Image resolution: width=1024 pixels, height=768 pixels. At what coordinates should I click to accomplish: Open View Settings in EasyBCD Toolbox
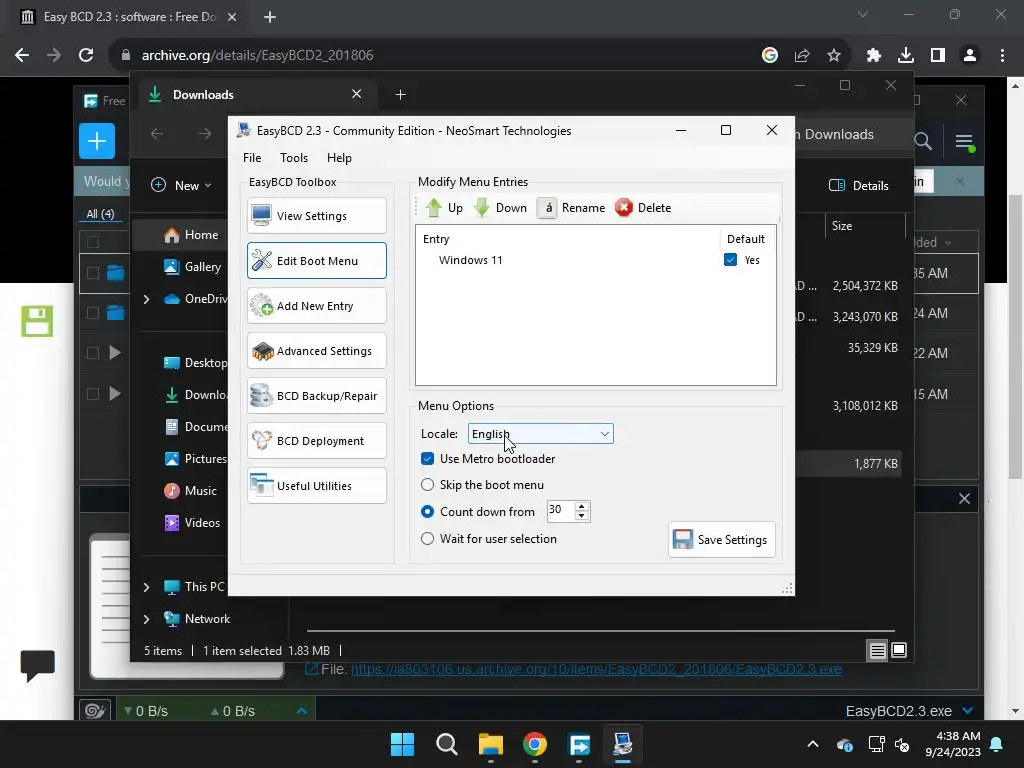317,216
